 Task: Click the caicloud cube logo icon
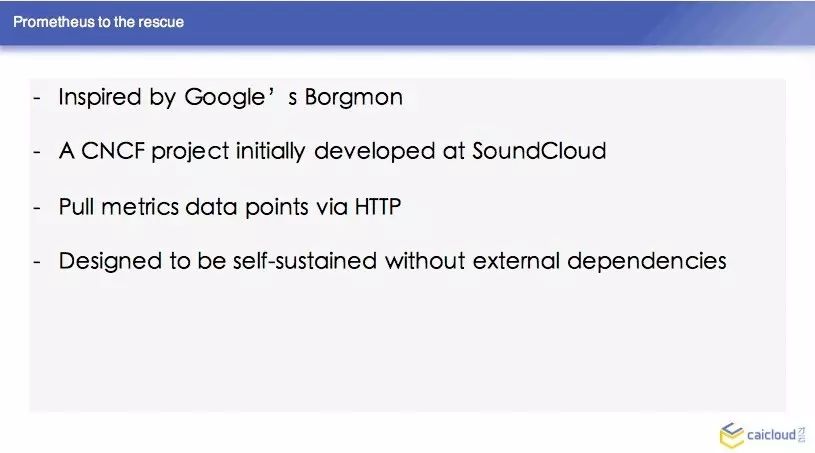732,435
